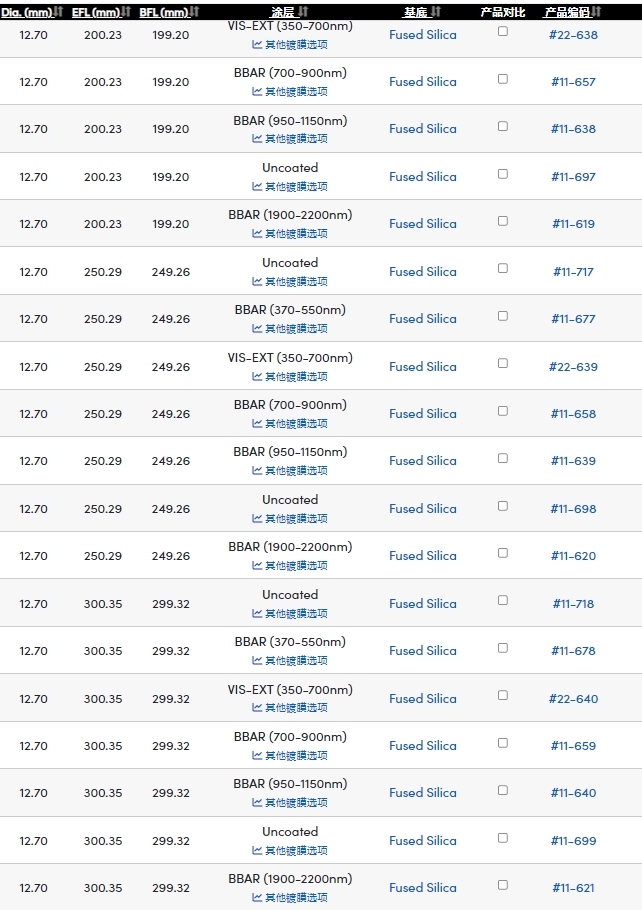Open Fused Silica link in #11-718 row
Screen dimensions: 642x910
[423, 604]
